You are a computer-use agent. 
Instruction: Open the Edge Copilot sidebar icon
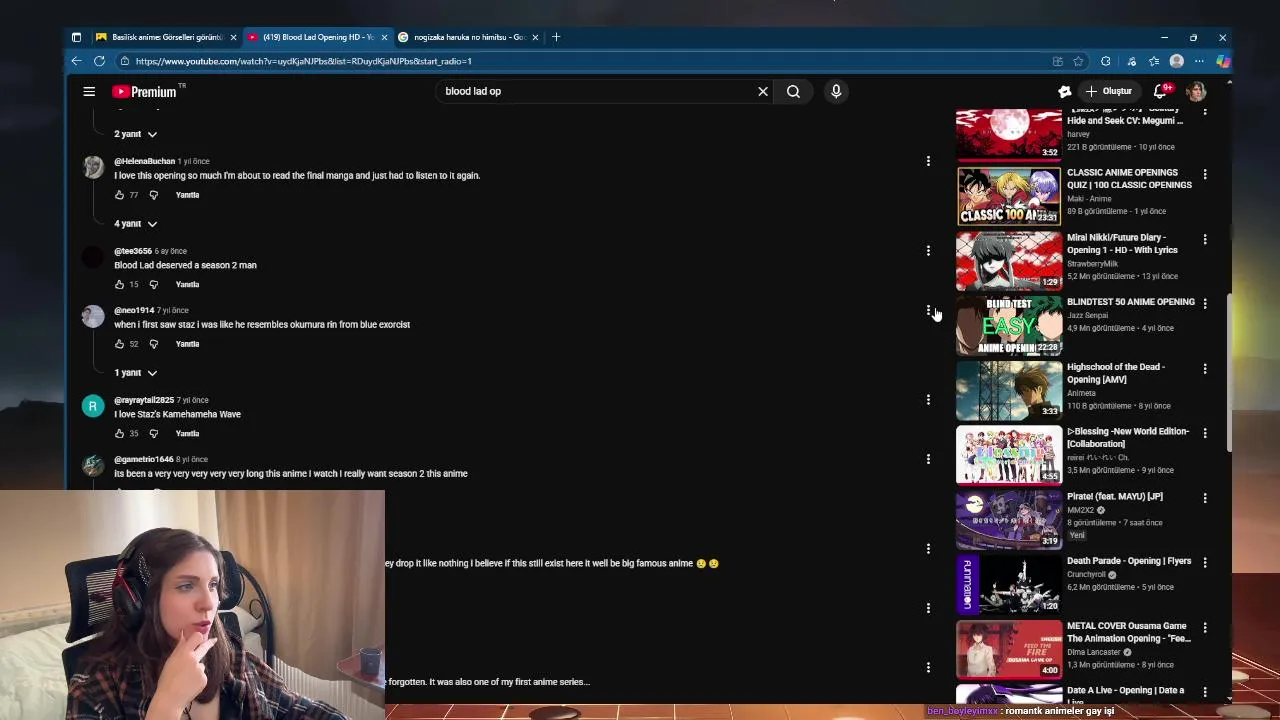point(1222,61)
